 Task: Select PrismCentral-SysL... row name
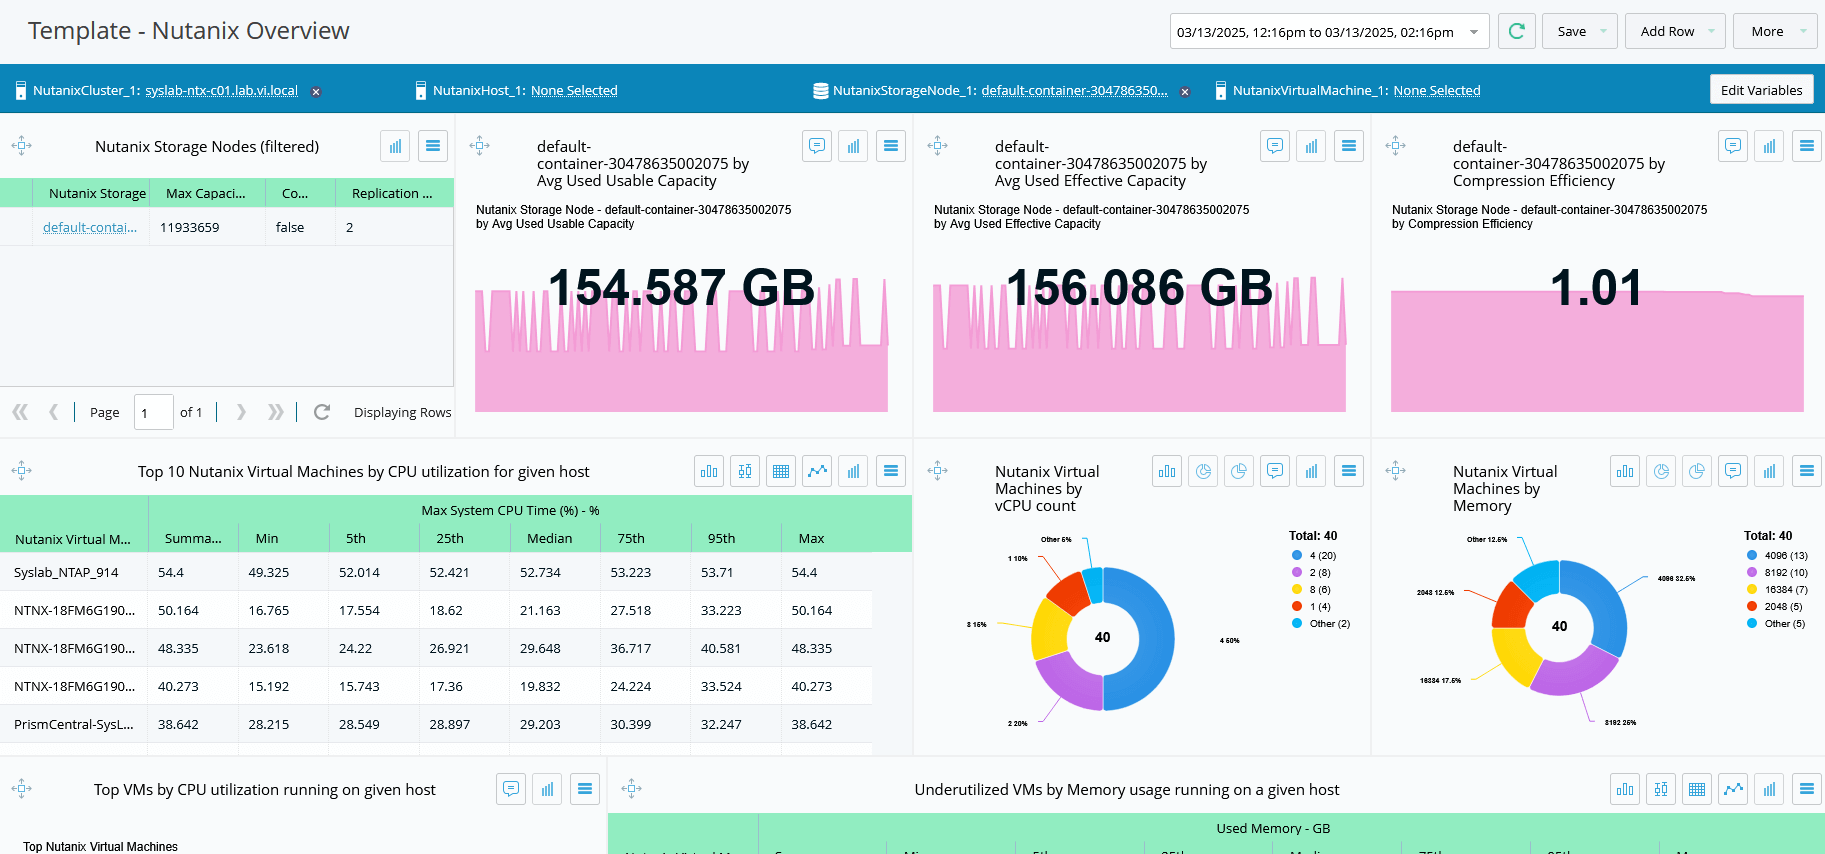coord(74,724)
